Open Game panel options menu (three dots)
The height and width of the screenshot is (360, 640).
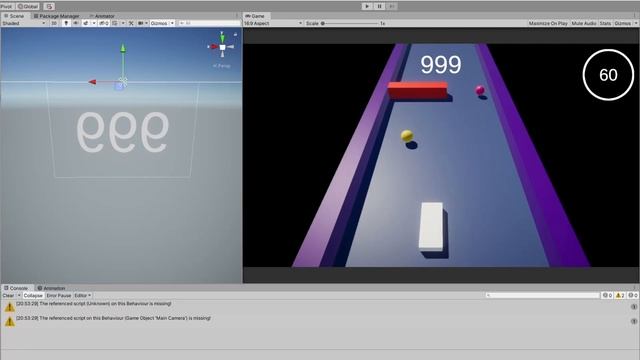[636, 16]
